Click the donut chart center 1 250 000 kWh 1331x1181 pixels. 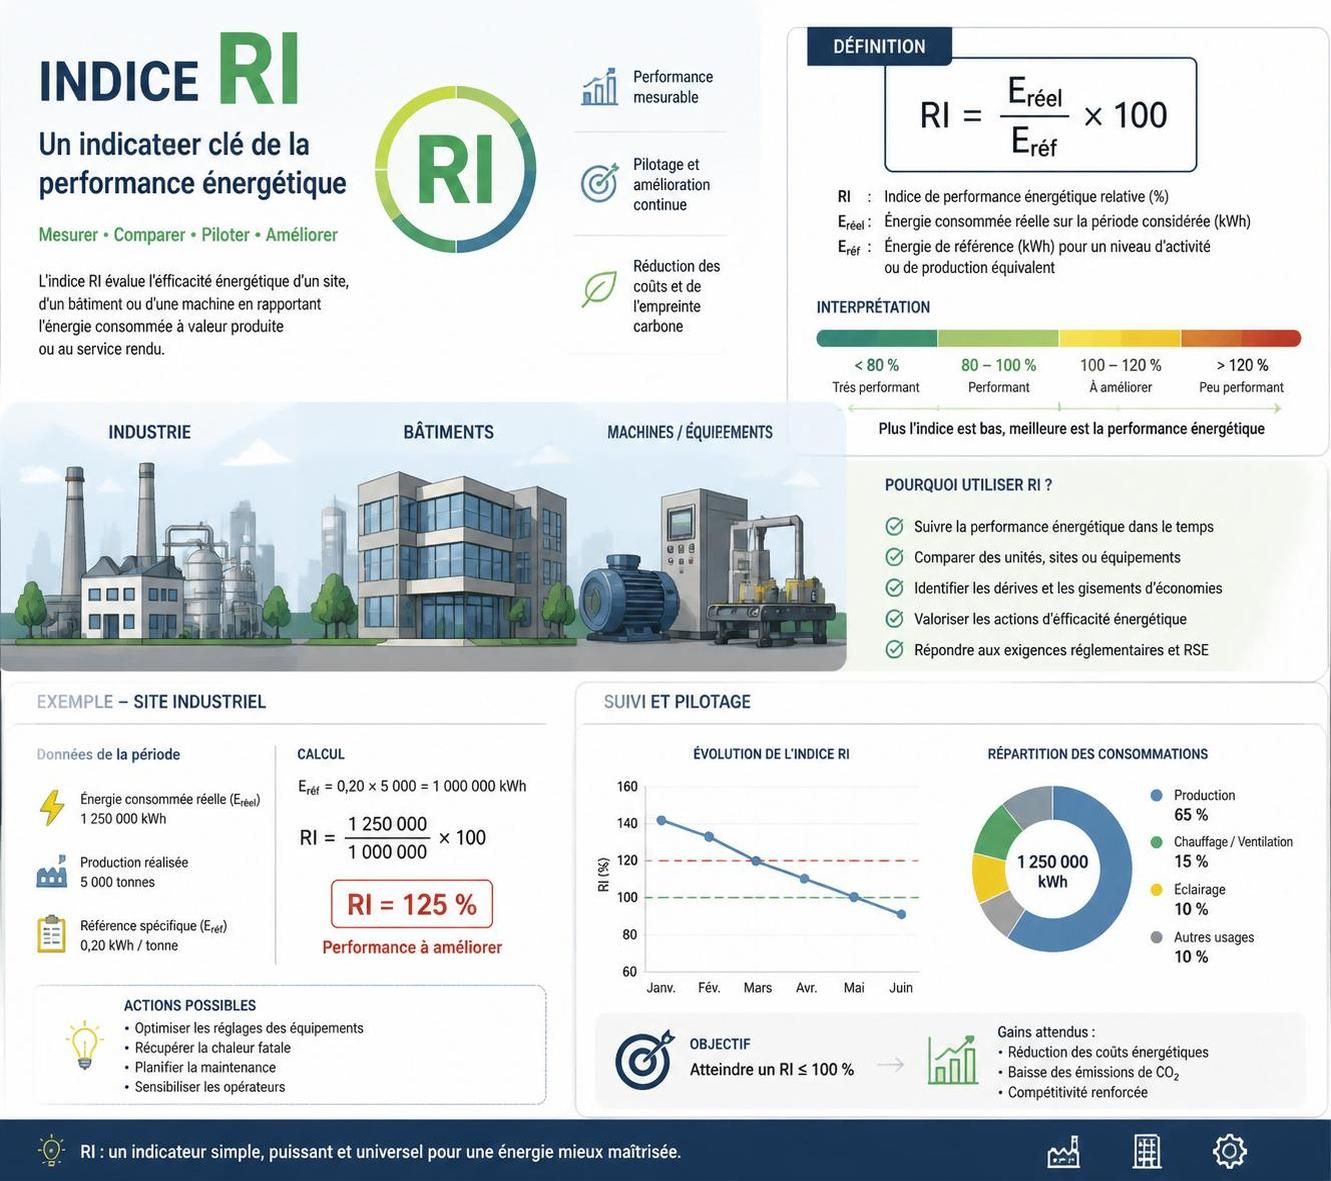(x=1052, y=871)
